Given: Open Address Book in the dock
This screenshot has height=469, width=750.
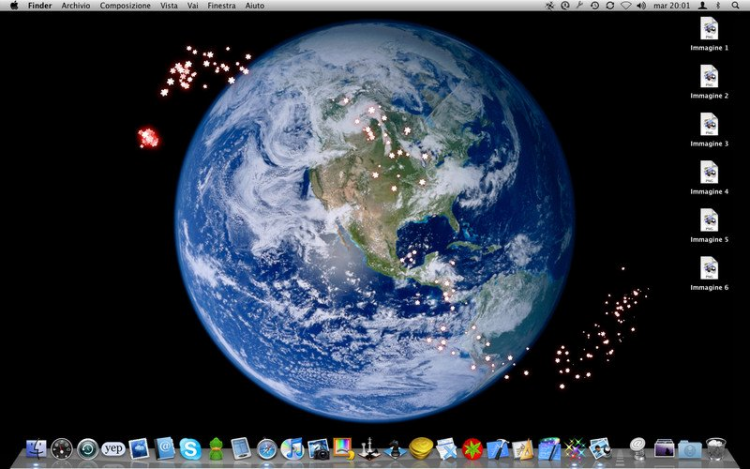Looking at the screenshot, I should click(x=165, y=448).
